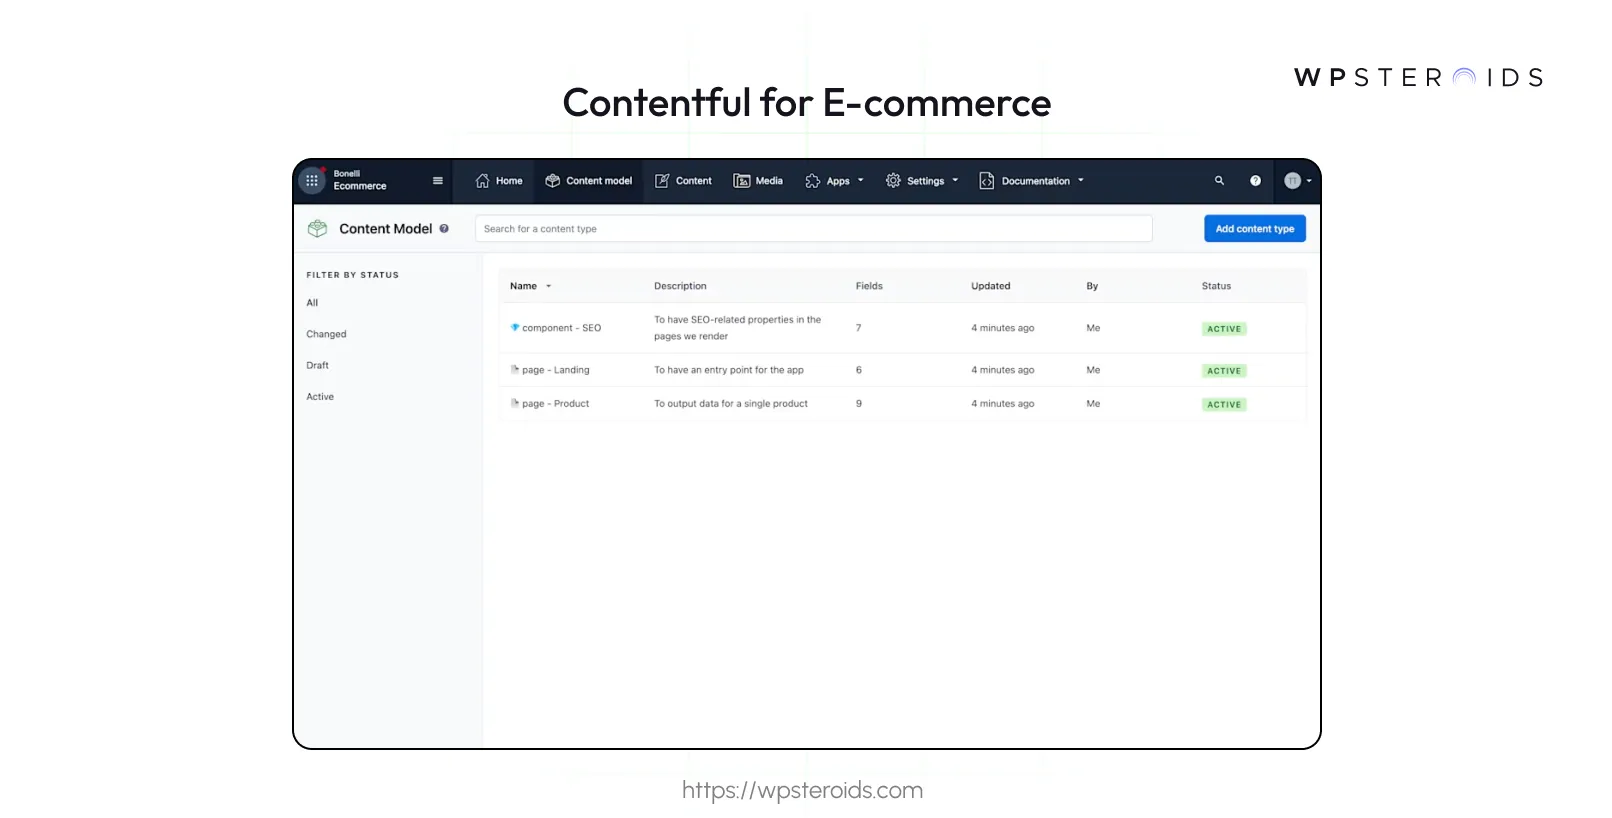Image resolution: width=1612 pixels, height=818 pixels.
Task: Open the Apps menu
Action: (834, 181)
